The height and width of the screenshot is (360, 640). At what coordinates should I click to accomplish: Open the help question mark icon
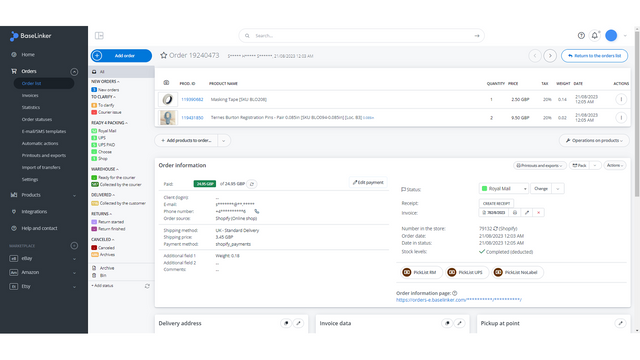(x=581, y=36)
